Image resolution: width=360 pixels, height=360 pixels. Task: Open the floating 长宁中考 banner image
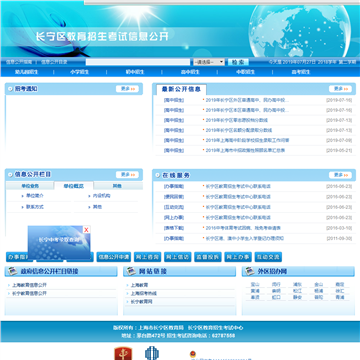click(x=59, y=242)
